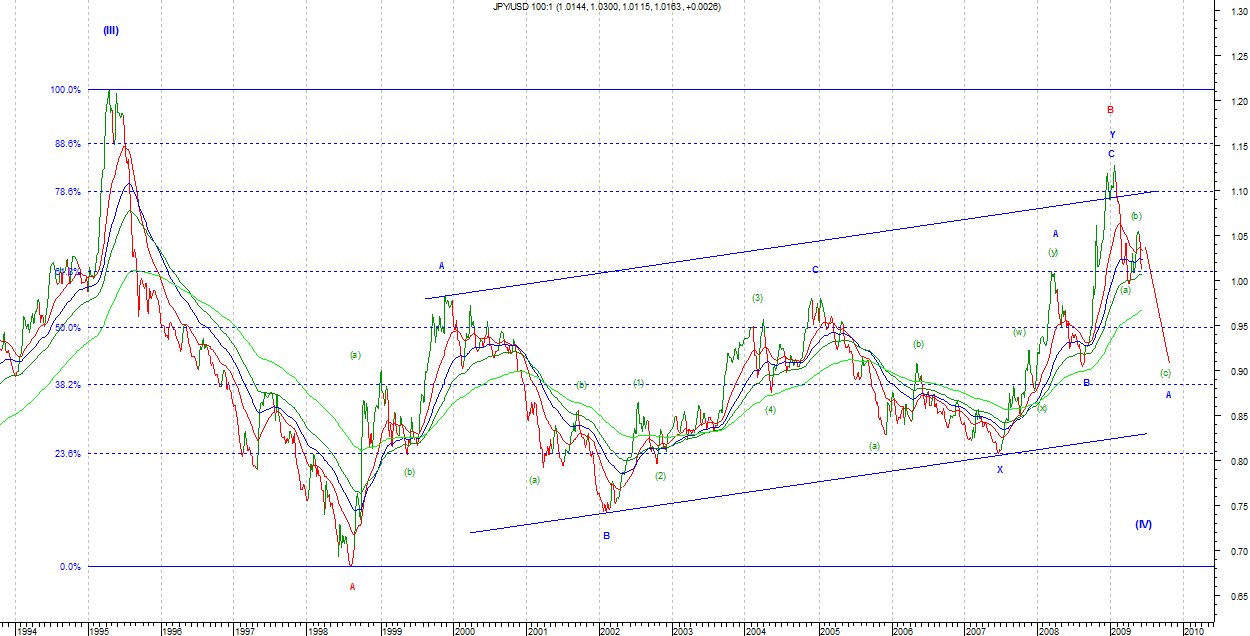
Task: Click the 100.0% Fibonacci level label
Action: 65,90
